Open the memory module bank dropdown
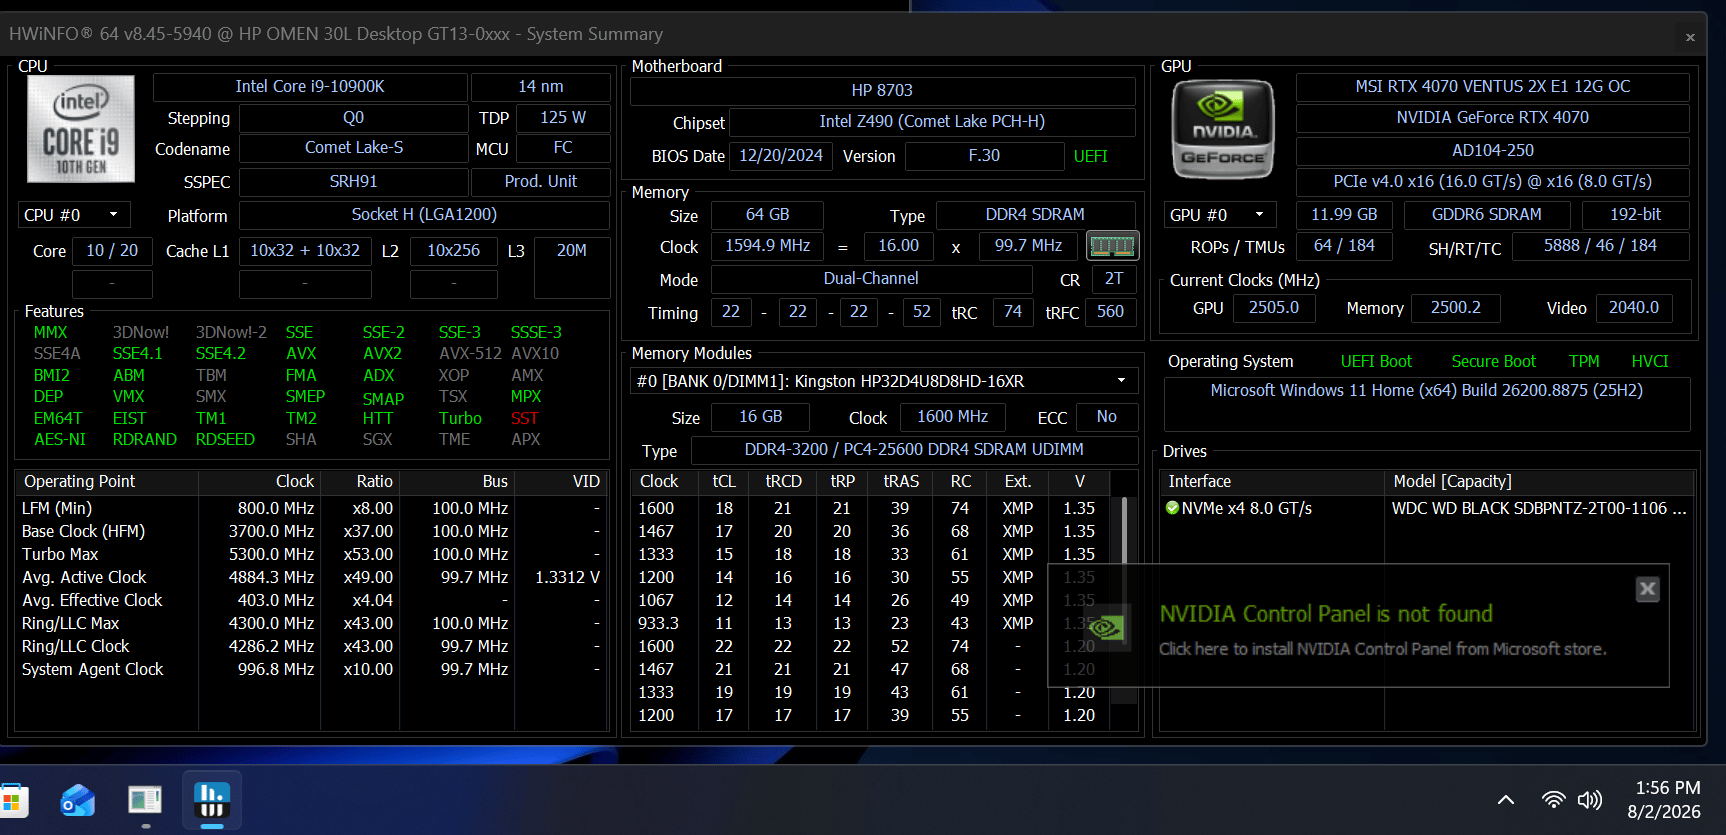The image size is (1726, 835). [x=885, y=381]
